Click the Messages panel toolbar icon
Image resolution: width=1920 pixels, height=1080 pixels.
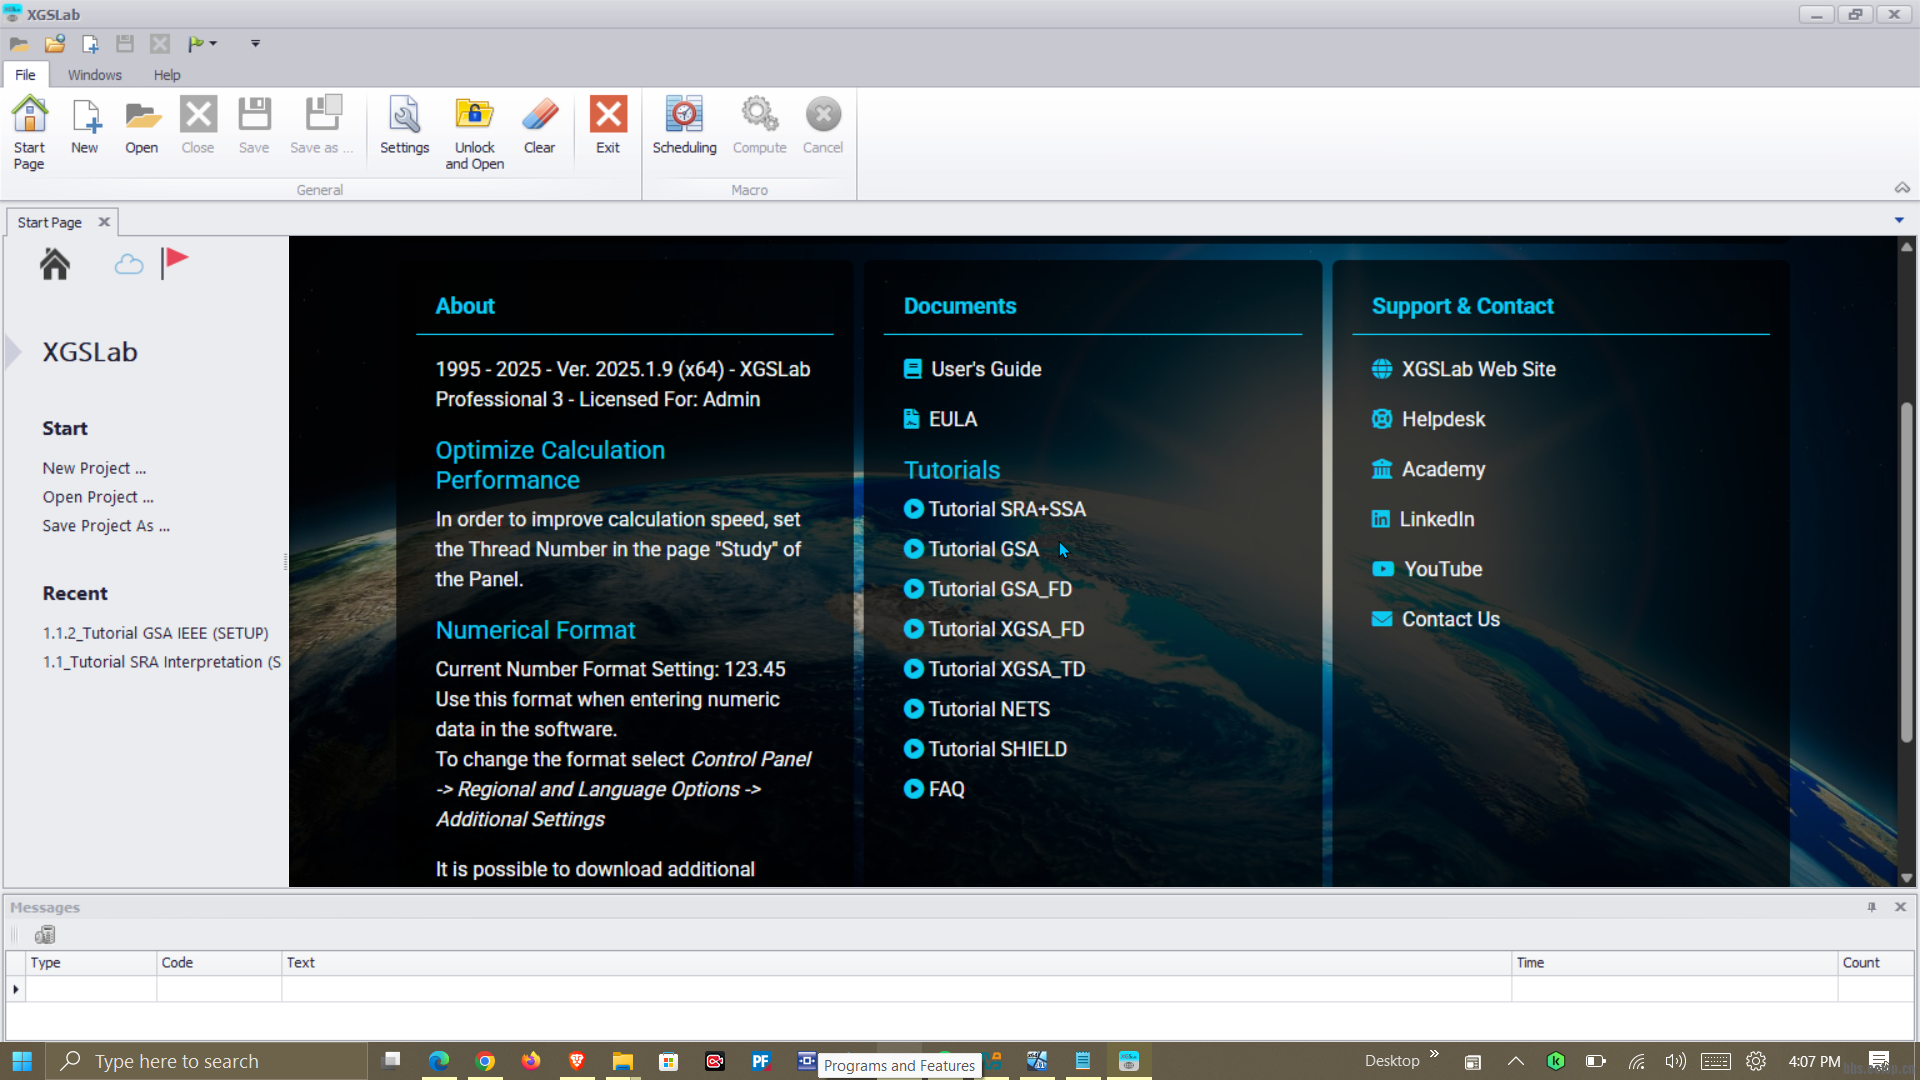click(x=45, y=935)
